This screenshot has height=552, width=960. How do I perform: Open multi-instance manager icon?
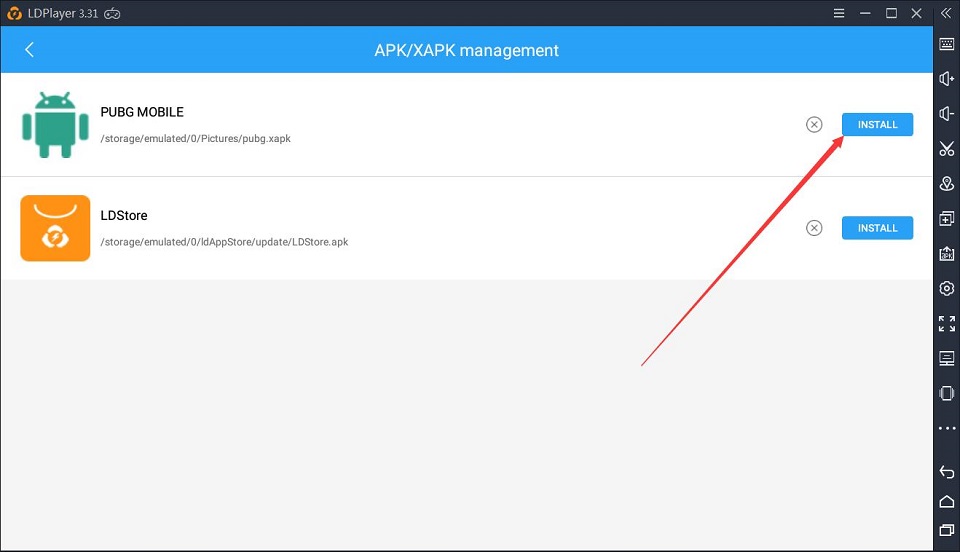(947, 218)
